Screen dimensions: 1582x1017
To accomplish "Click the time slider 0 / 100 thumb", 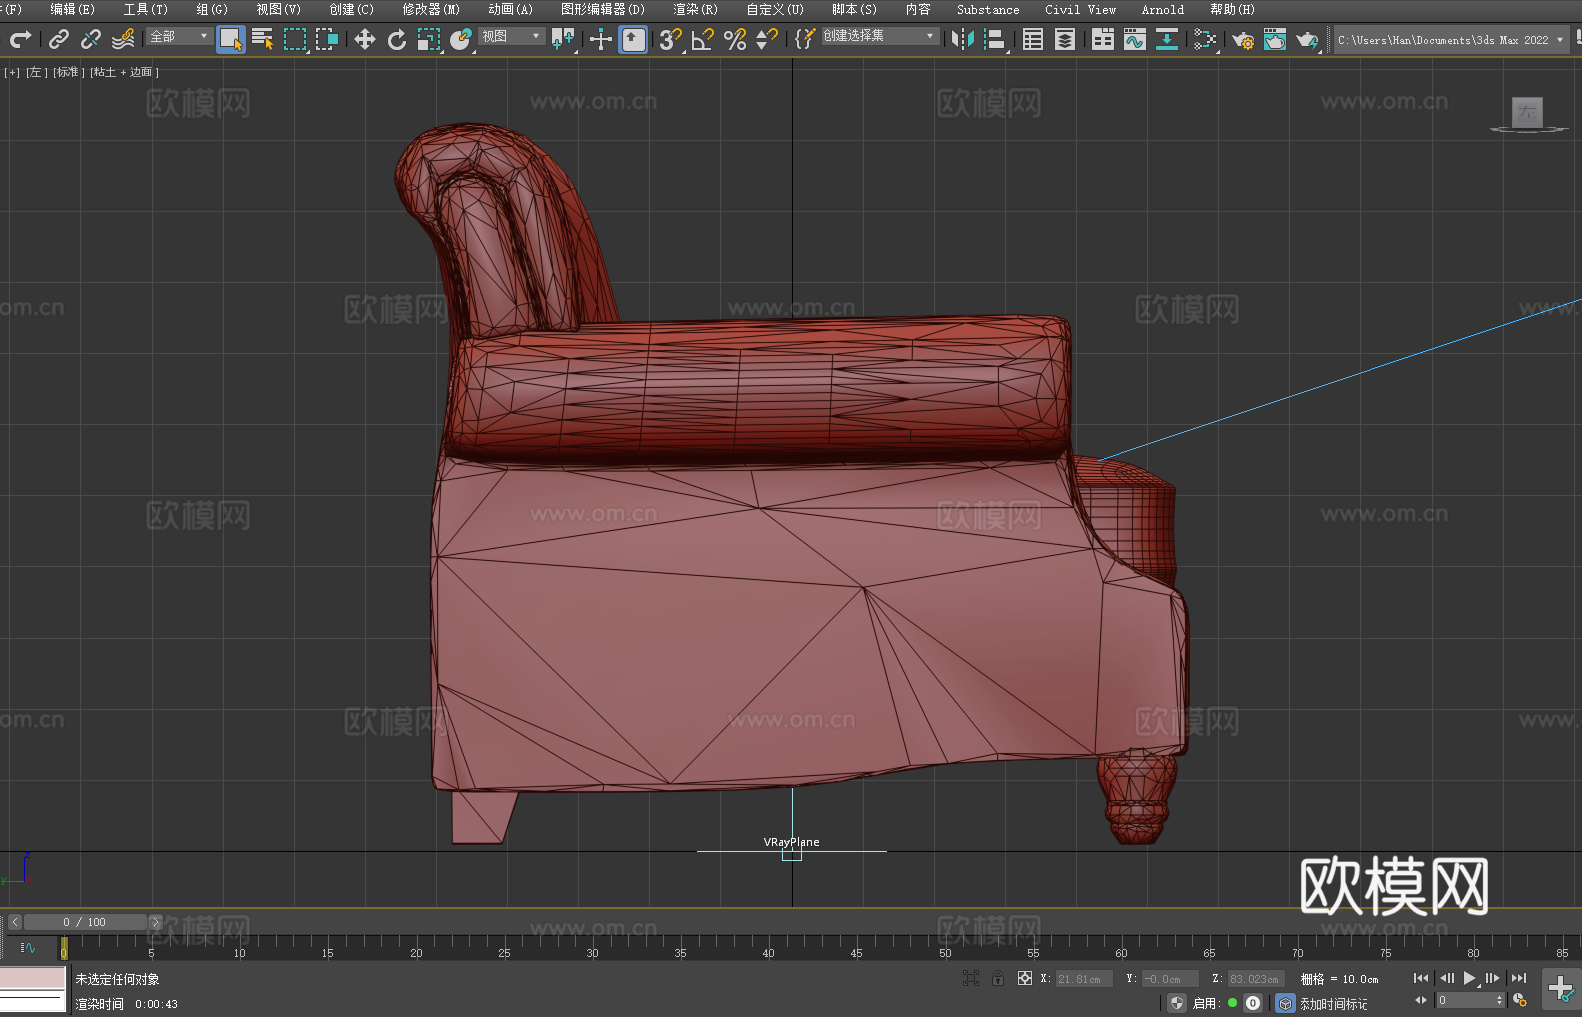I will point(85,922).
